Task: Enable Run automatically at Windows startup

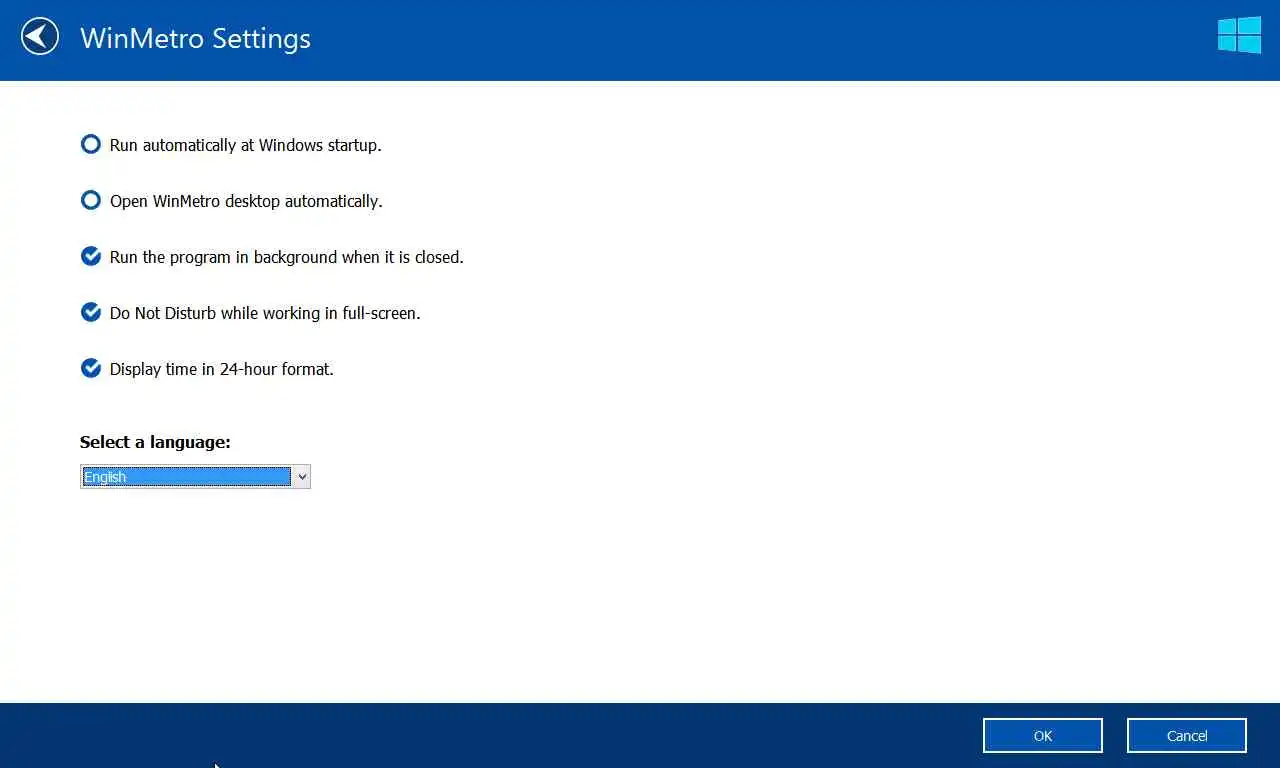Action: tap(91, 144)
